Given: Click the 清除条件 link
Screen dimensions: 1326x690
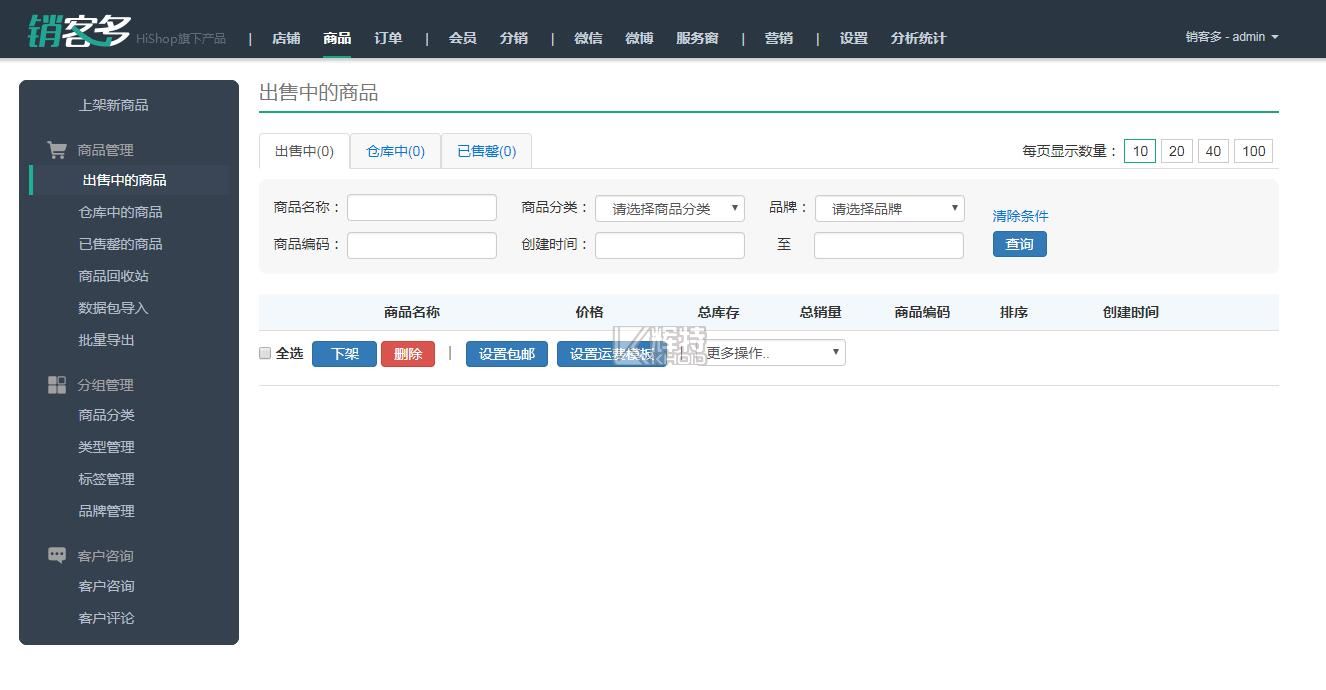Looking at the screenshot, I should point(1020,216).
